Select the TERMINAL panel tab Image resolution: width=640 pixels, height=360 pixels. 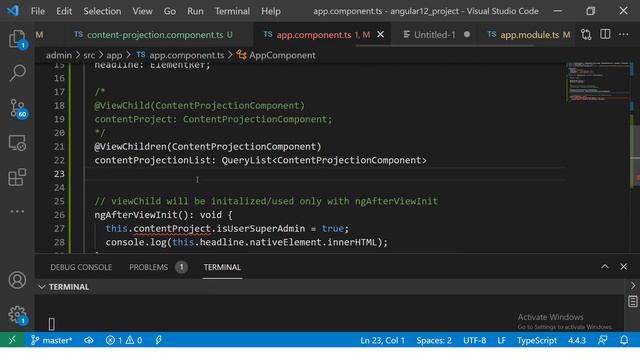coord(222,267)
